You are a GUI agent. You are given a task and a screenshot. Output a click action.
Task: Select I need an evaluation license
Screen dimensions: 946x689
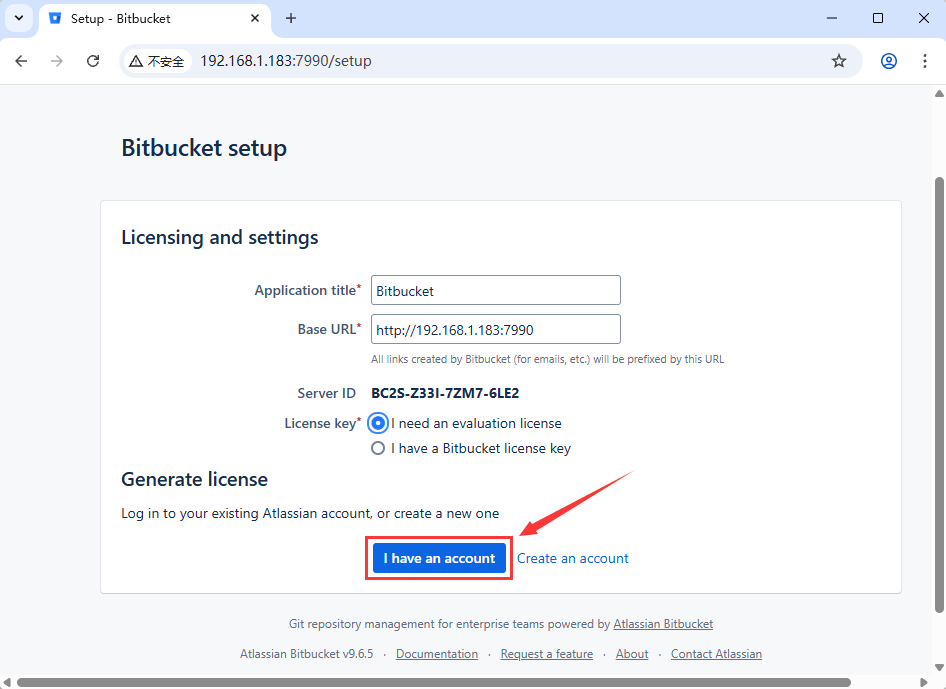click(x=378, y=424)
